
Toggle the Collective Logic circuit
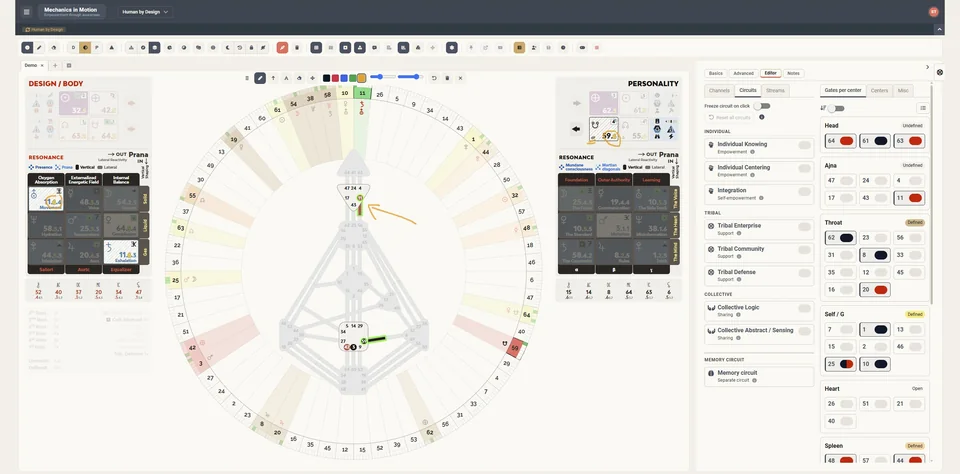point(804,309)
